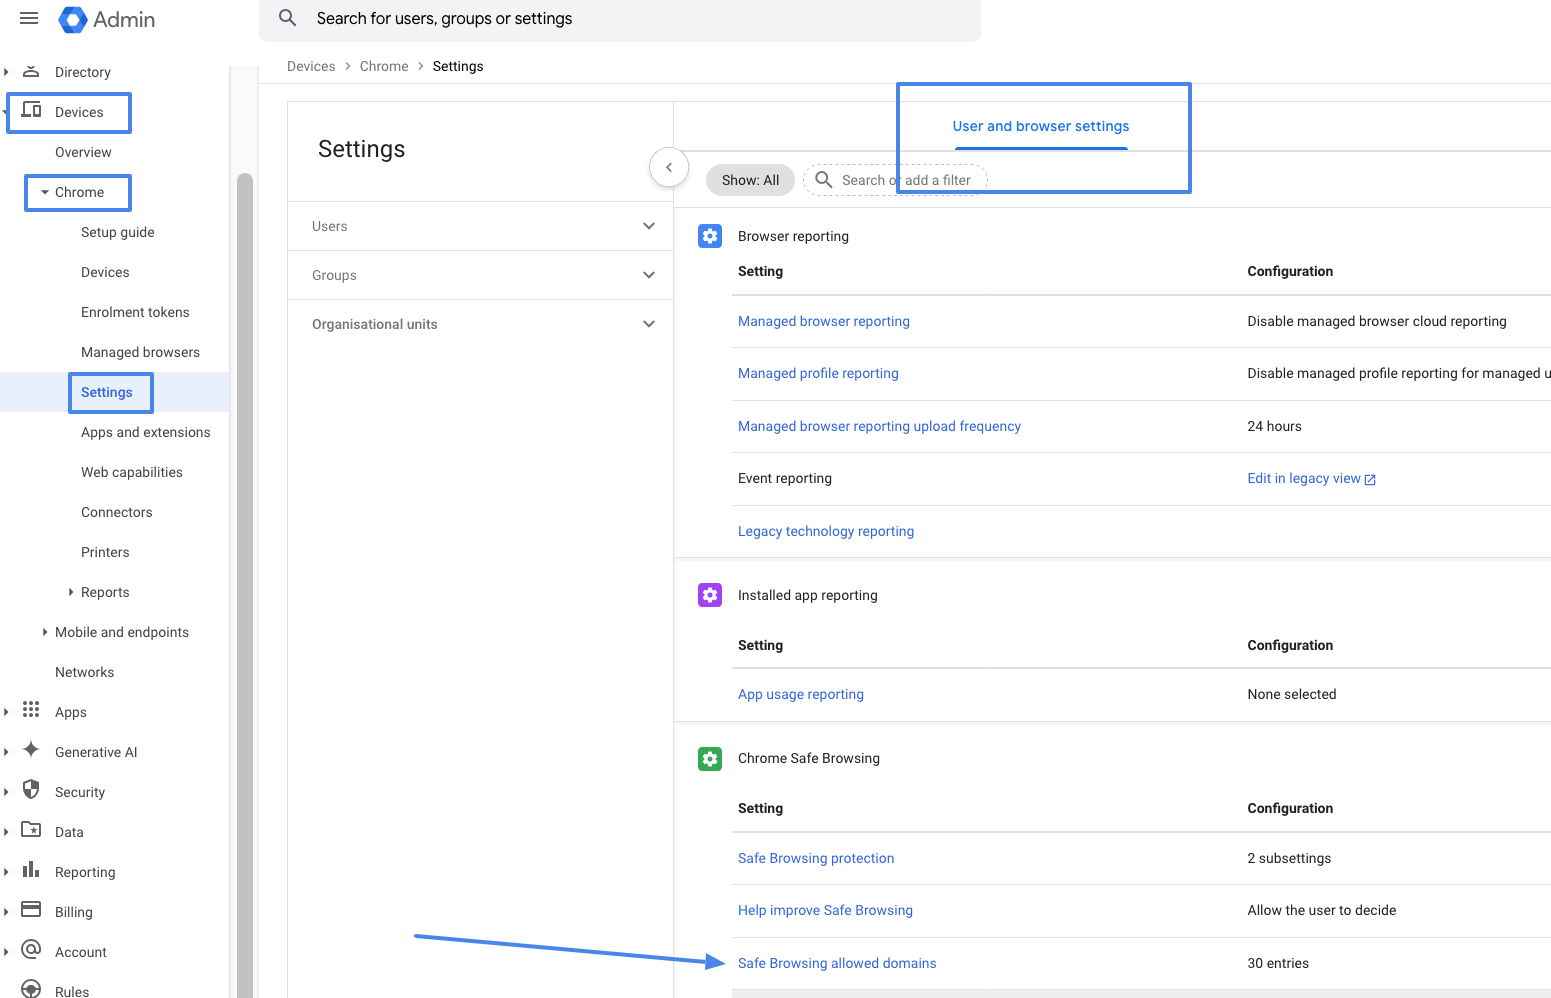Viewport: 1551px width, 998px height.
Task: Open the App usage reporting setting
Action: coord(801,694)
